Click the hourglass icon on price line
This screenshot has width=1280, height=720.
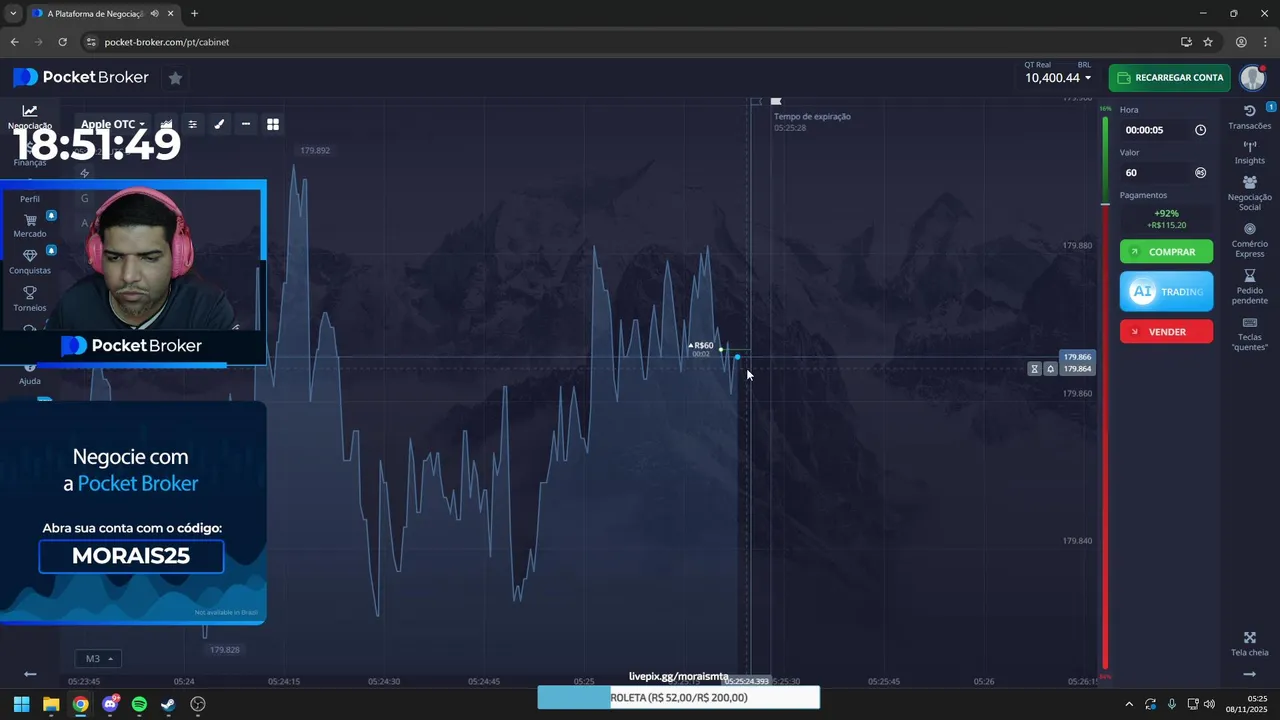[1035, 369]
